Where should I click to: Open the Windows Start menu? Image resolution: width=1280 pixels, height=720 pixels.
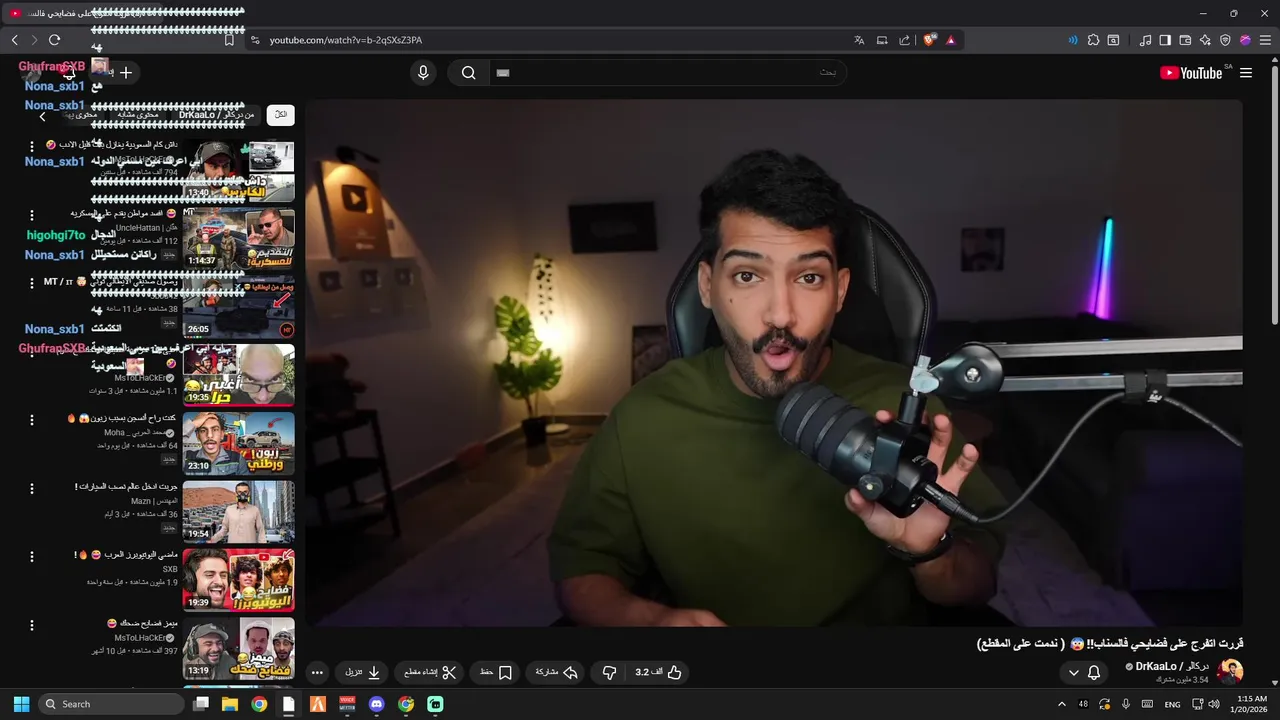(x=21, y=704)
